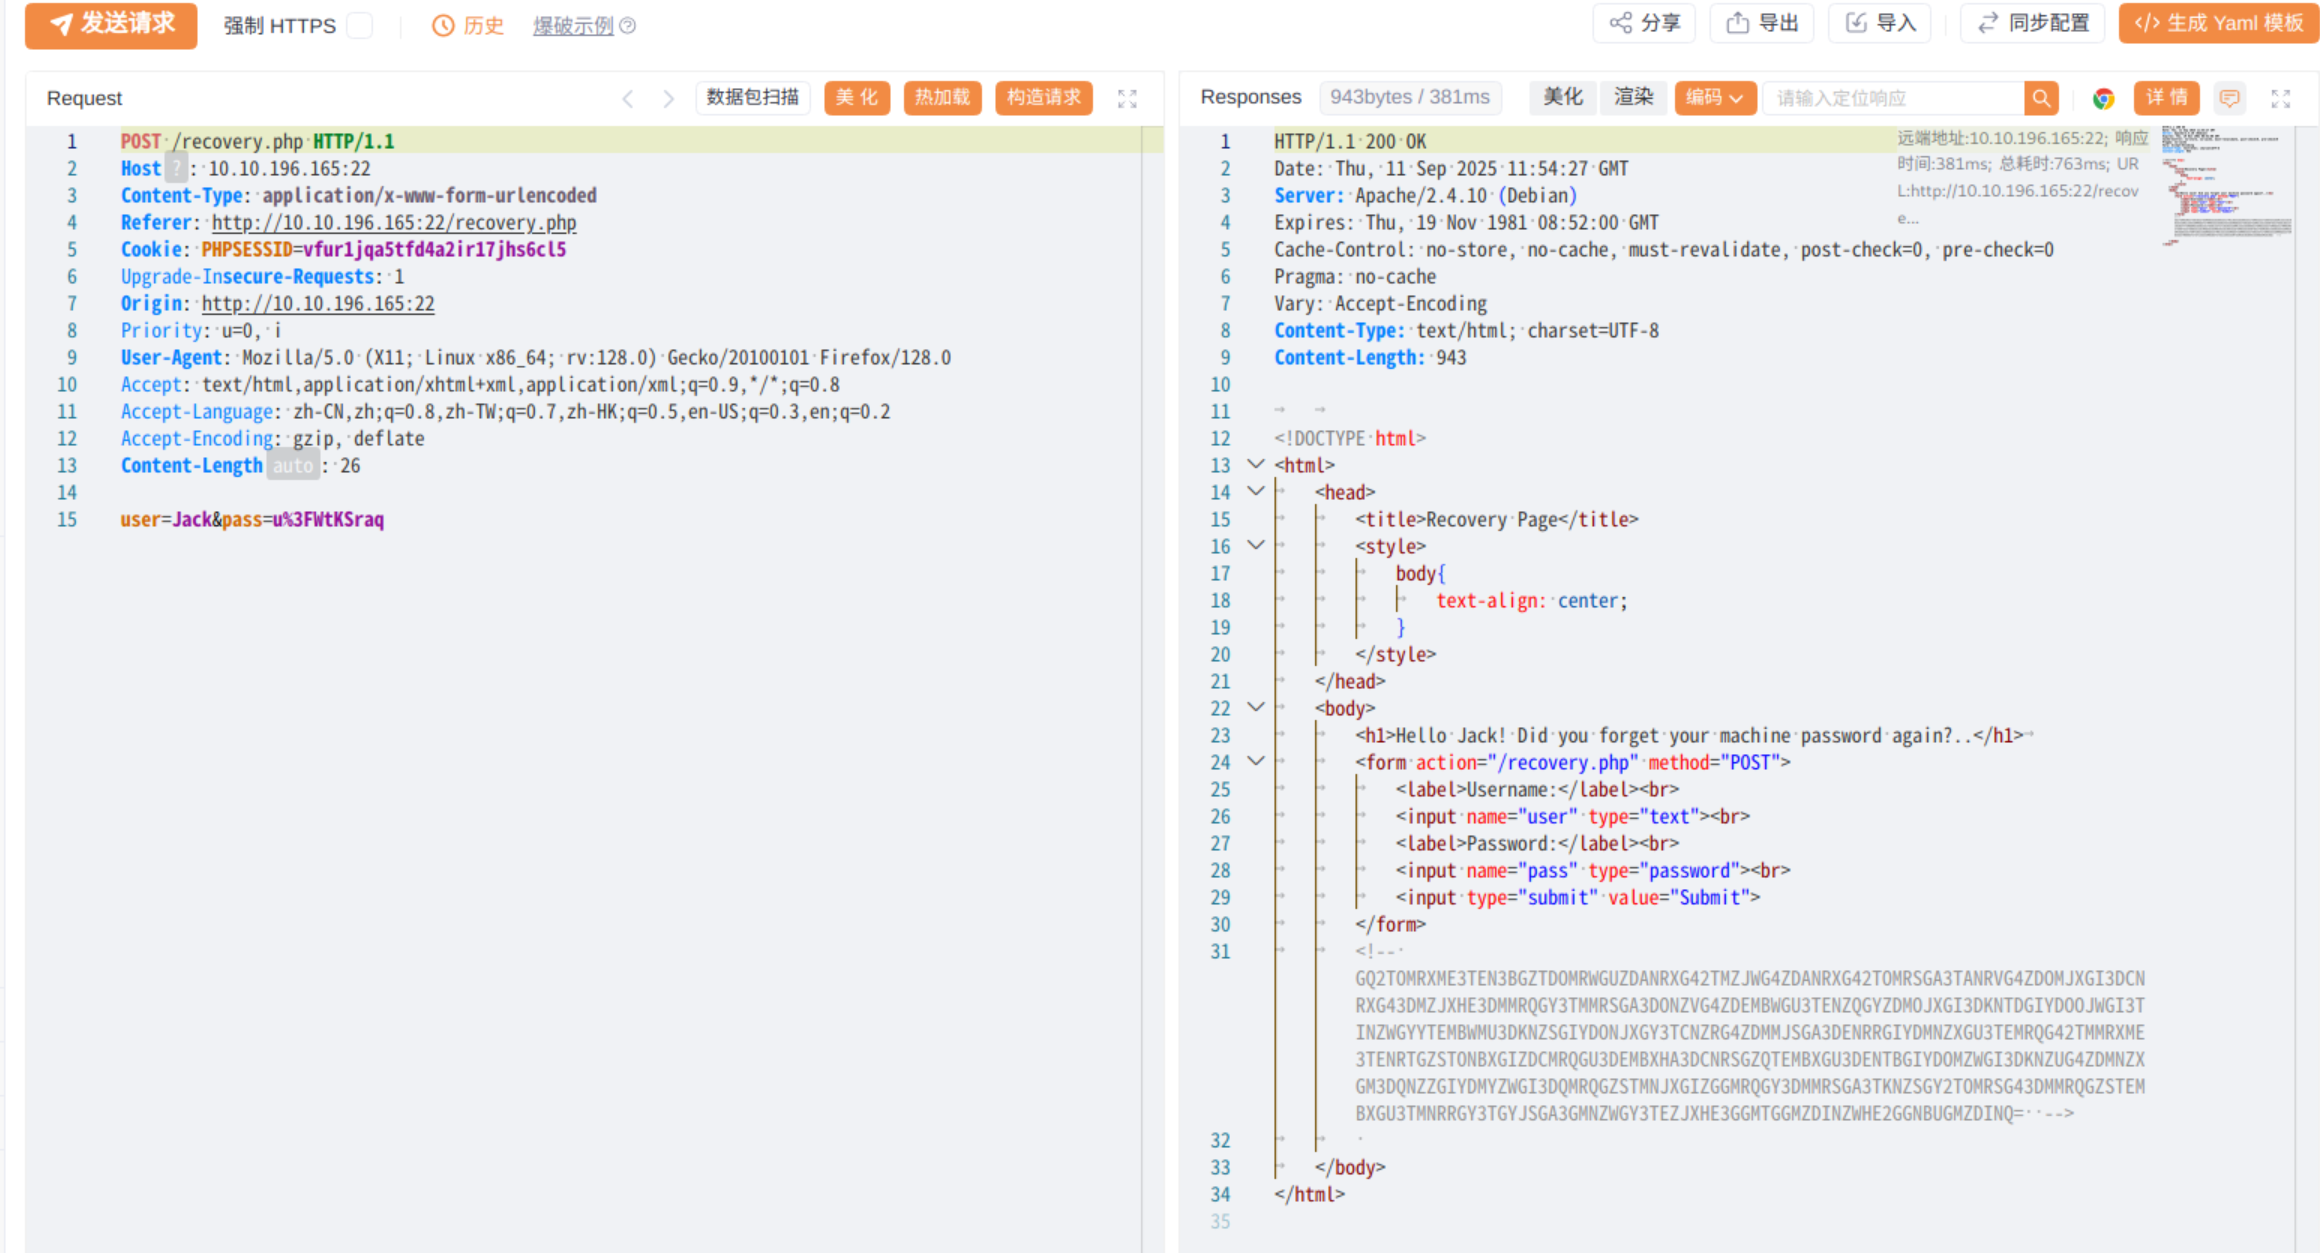
Task: Expand the Responses panel to fullscreen
Action: pyautogui.click(x=2280, y=98)
